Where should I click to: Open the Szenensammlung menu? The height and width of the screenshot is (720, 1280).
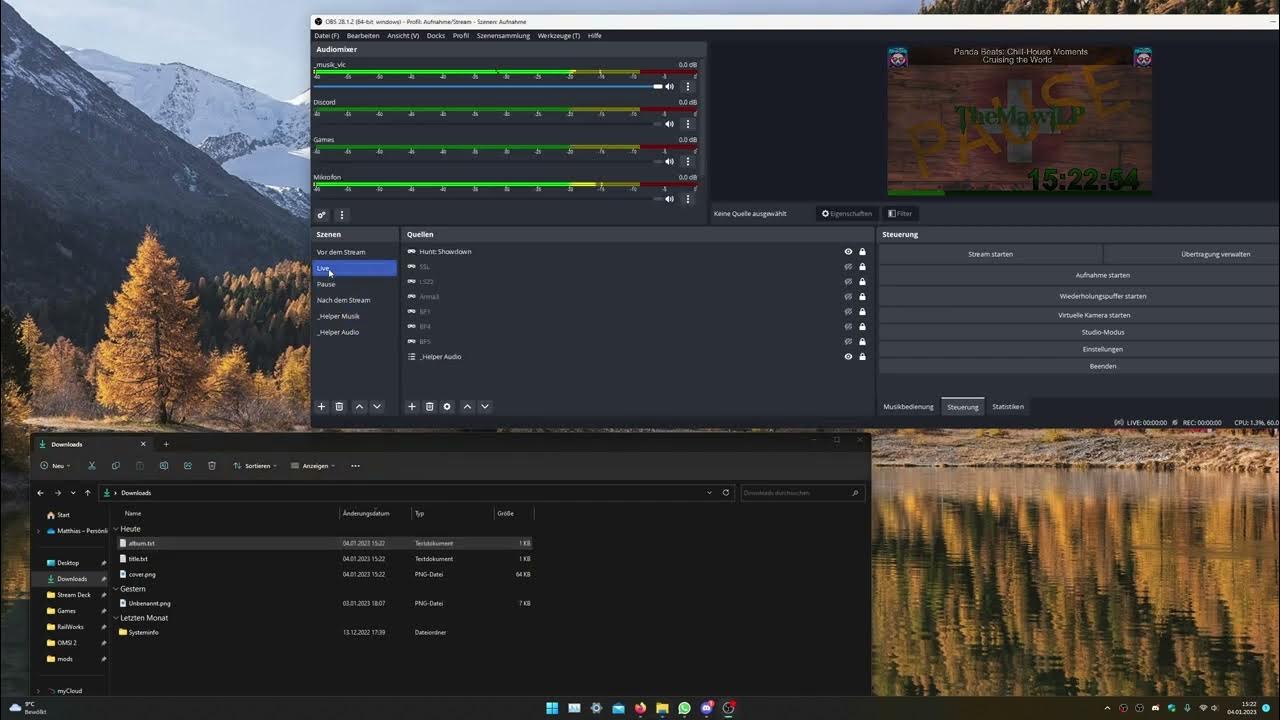pos(503,36)
